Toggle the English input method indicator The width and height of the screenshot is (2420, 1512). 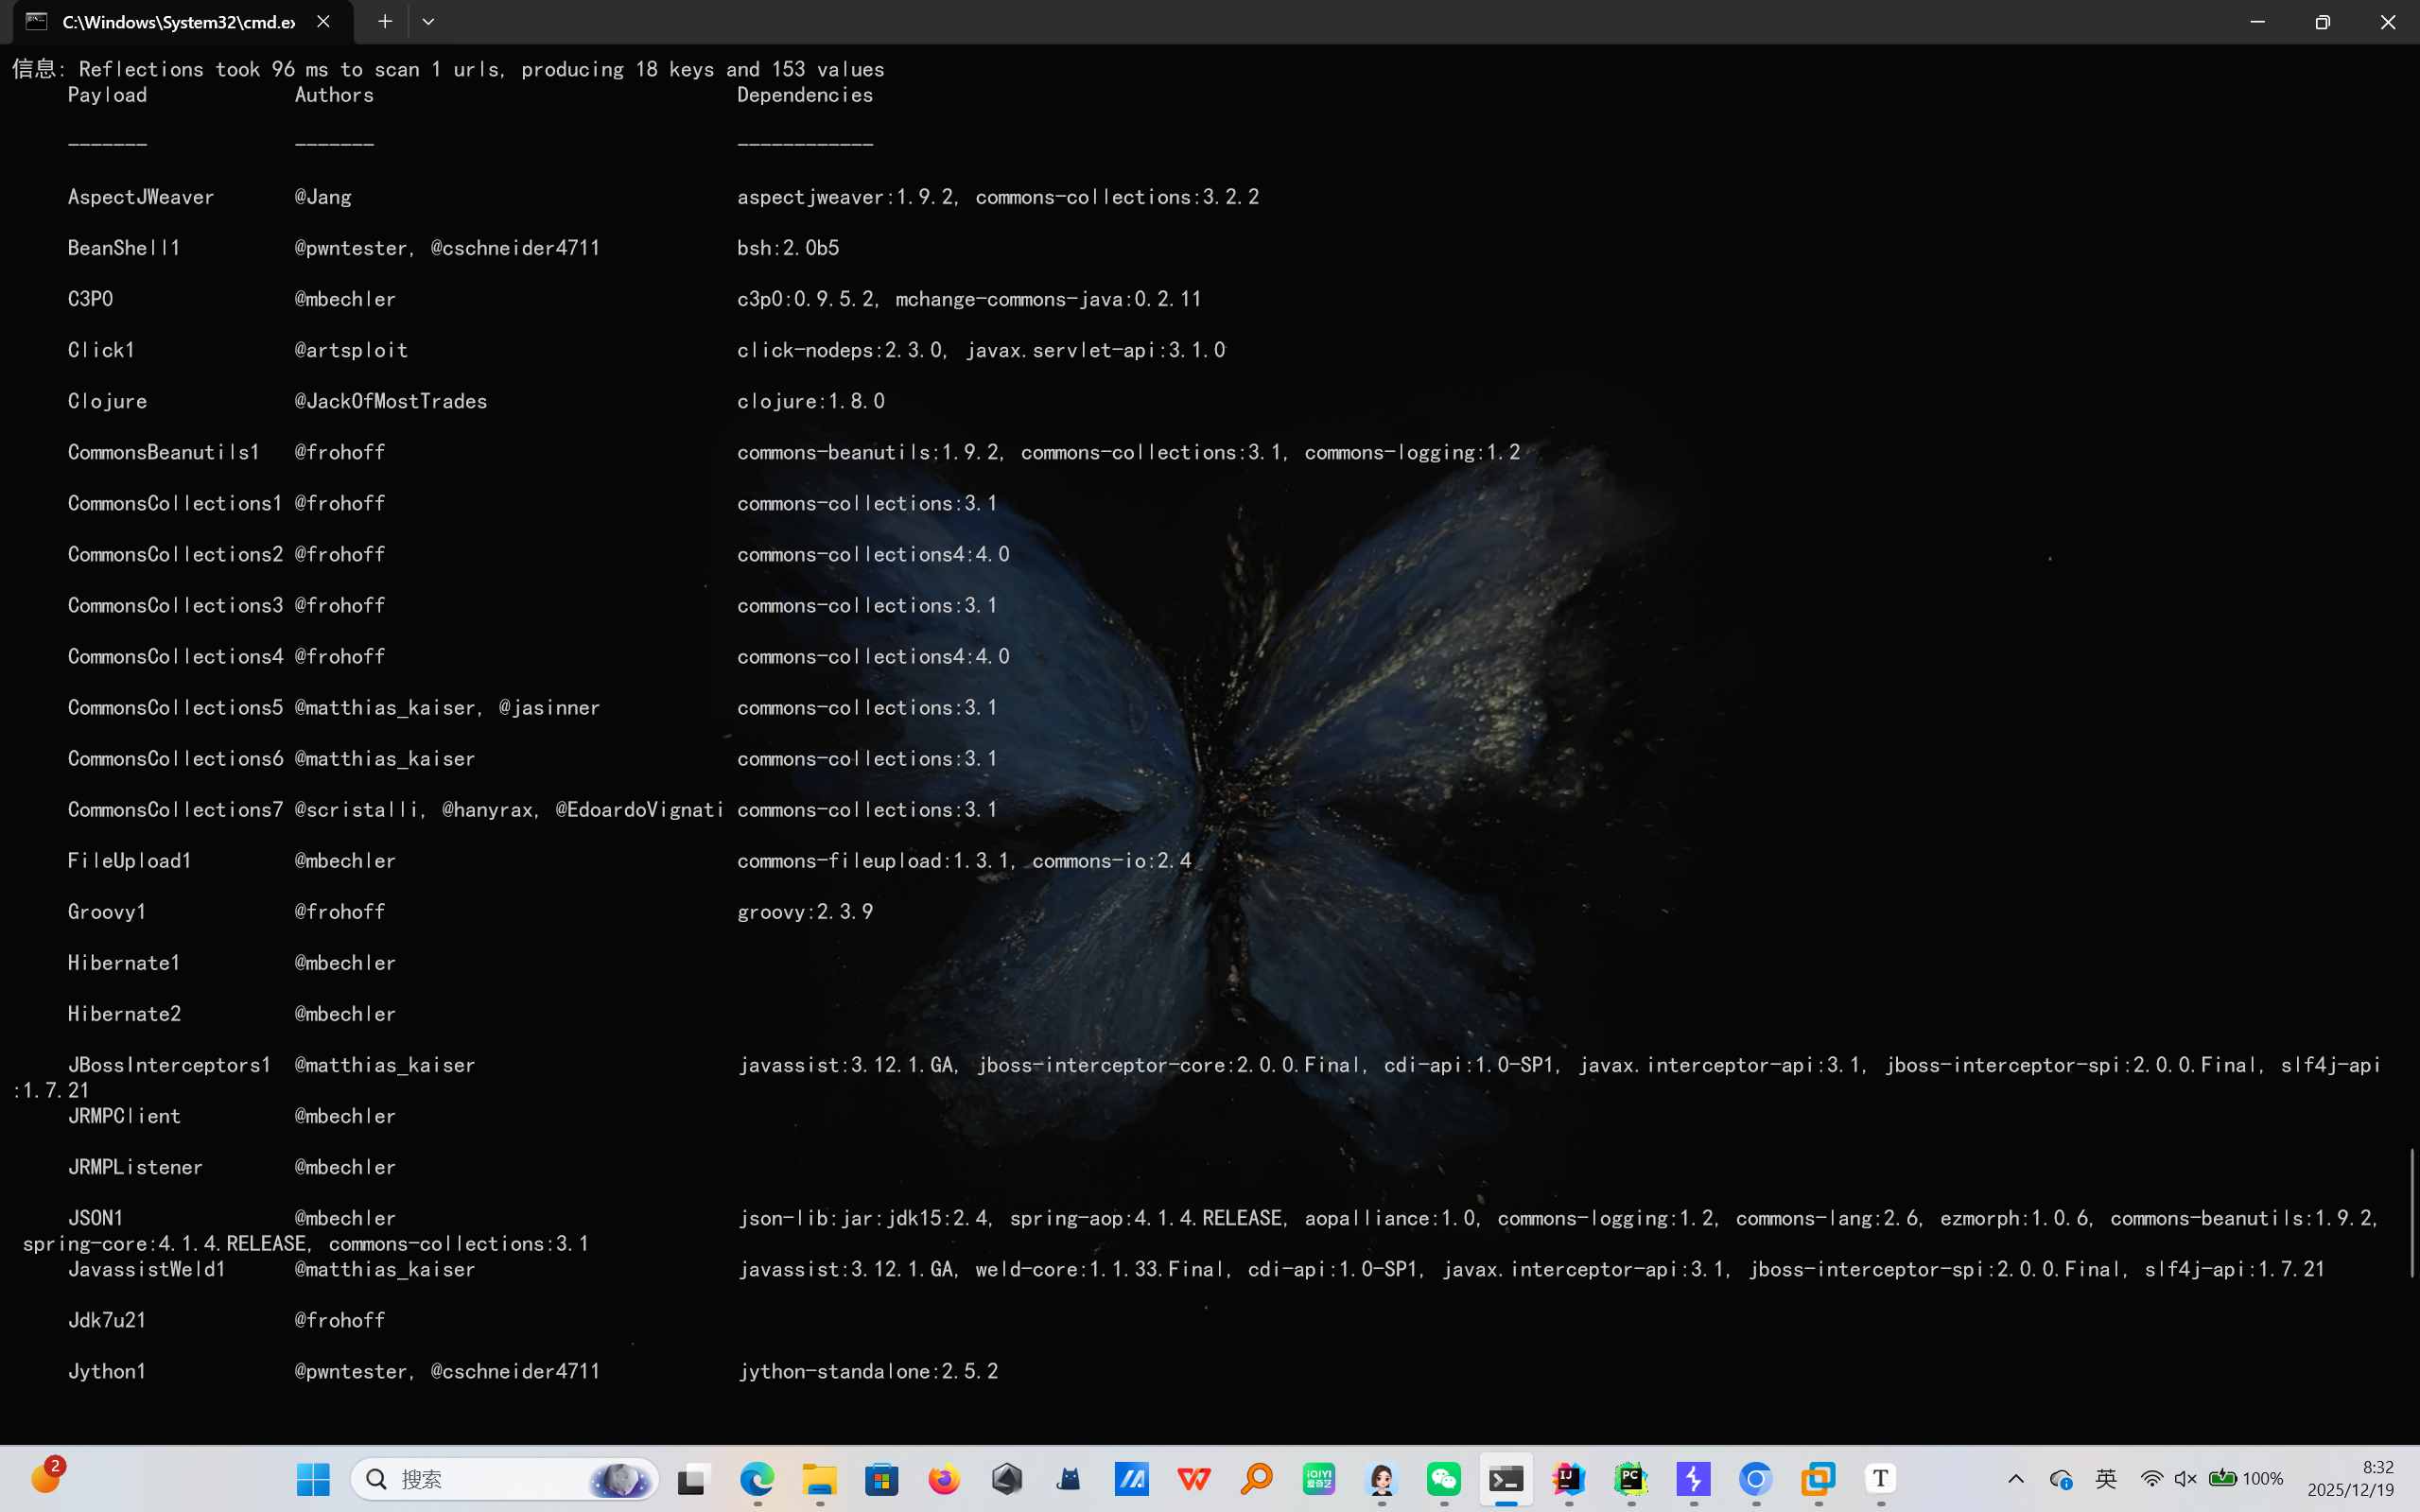tap(2106, 1479)
